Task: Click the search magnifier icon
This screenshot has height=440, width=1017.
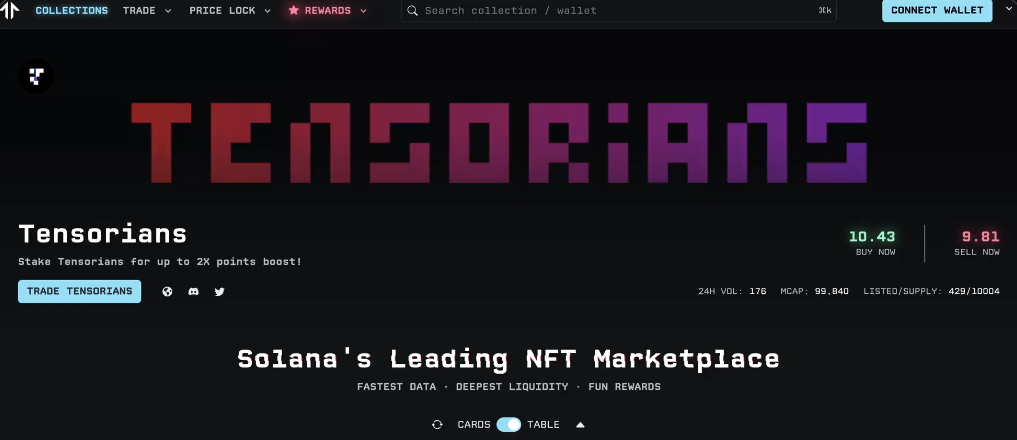Action: tap(413, 10)
